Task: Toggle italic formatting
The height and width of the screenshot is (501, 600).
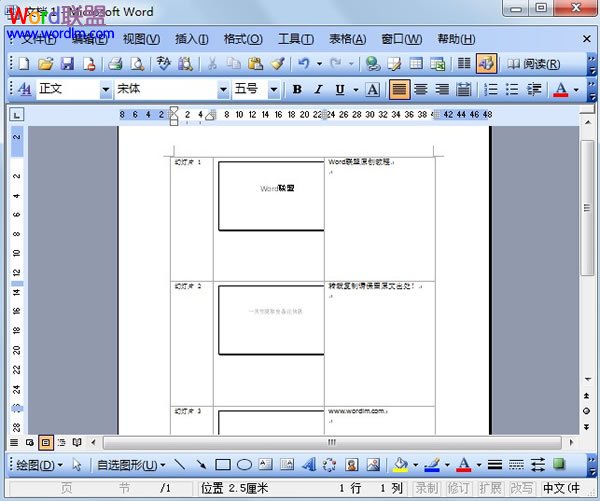Action: (318, 89)
